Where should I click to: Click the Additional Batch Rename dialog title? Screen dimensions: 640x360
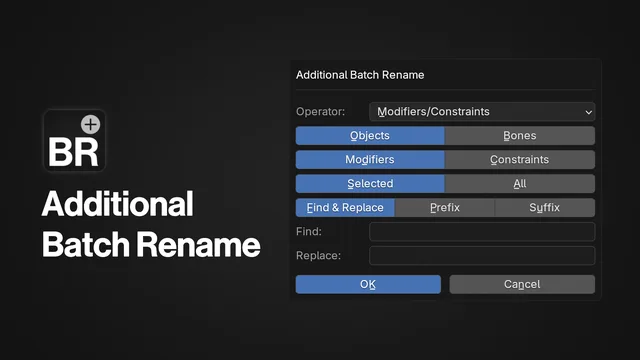[x=360, y=75]
